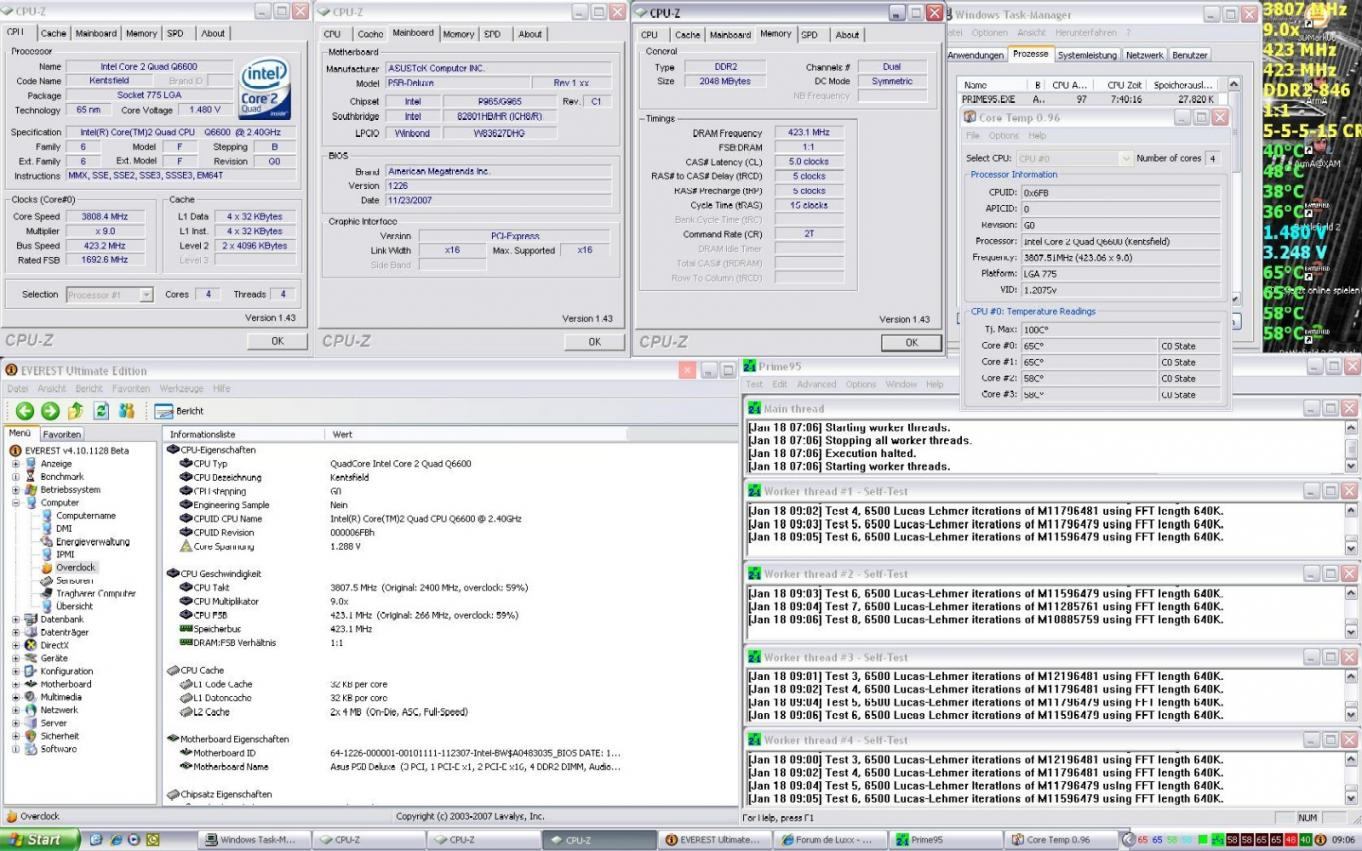Viewport: 1362px width, 851px height.
Task: Sort by Speicherauslastung column header in Task-Manager
Action: [x=1183, y=85]
